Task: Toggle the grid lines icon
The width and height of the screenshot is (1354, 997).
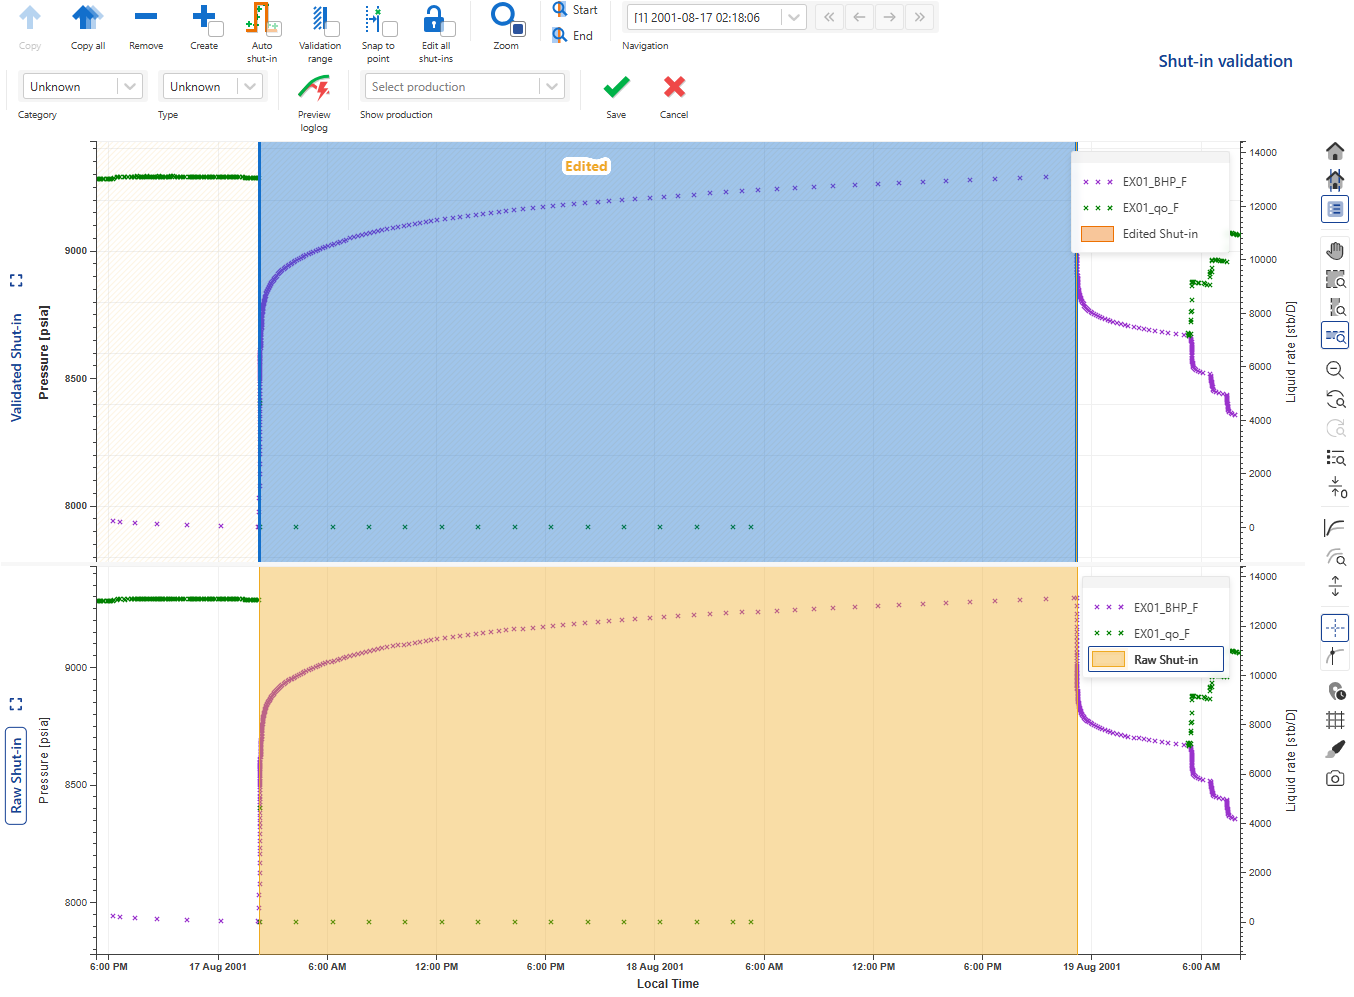Action: tap(1335, 719)
